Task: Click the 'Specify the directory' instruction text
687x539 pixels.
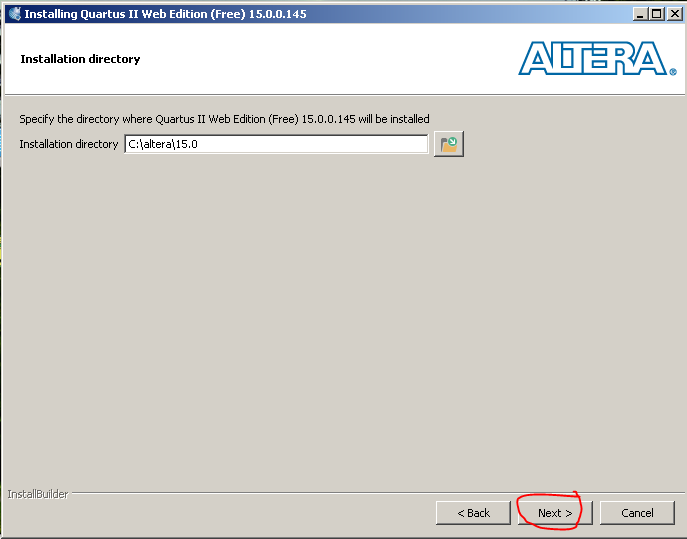Action: click(224, 119)
